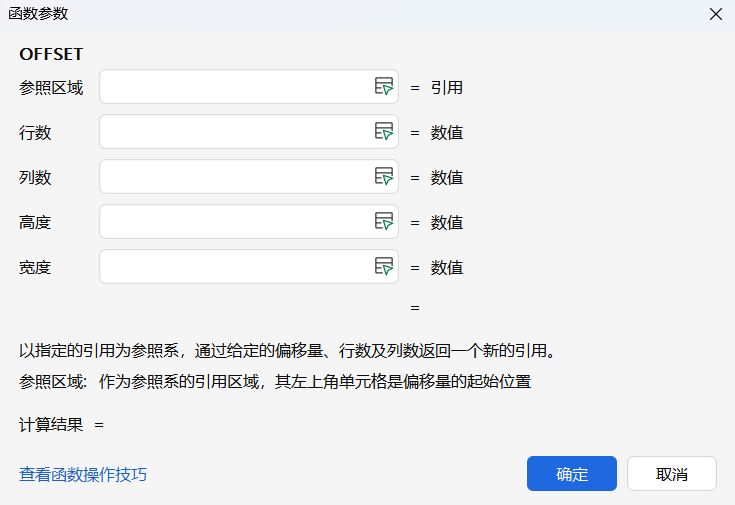Click the 参照区域 field label
This screenshot has width=735, height=505.
(51, 87)
